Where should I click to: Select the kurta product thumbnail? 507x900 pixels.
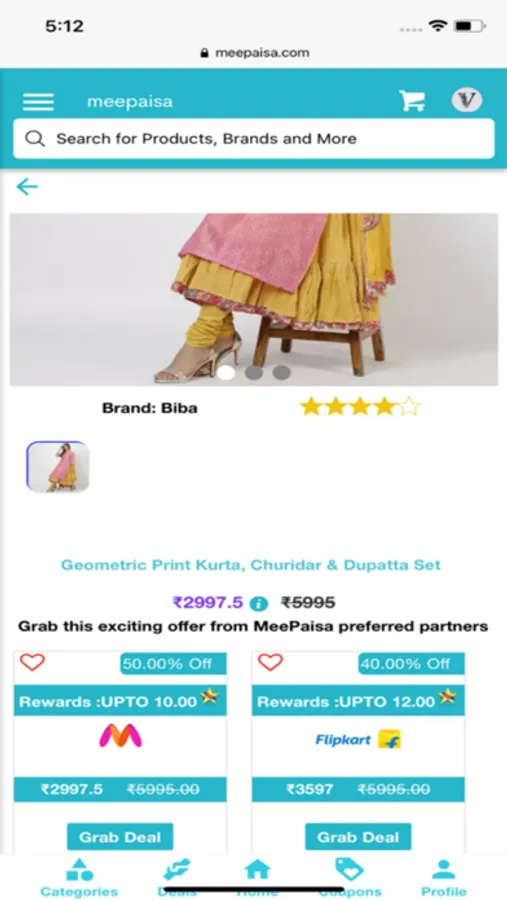[x=57, y=467]
